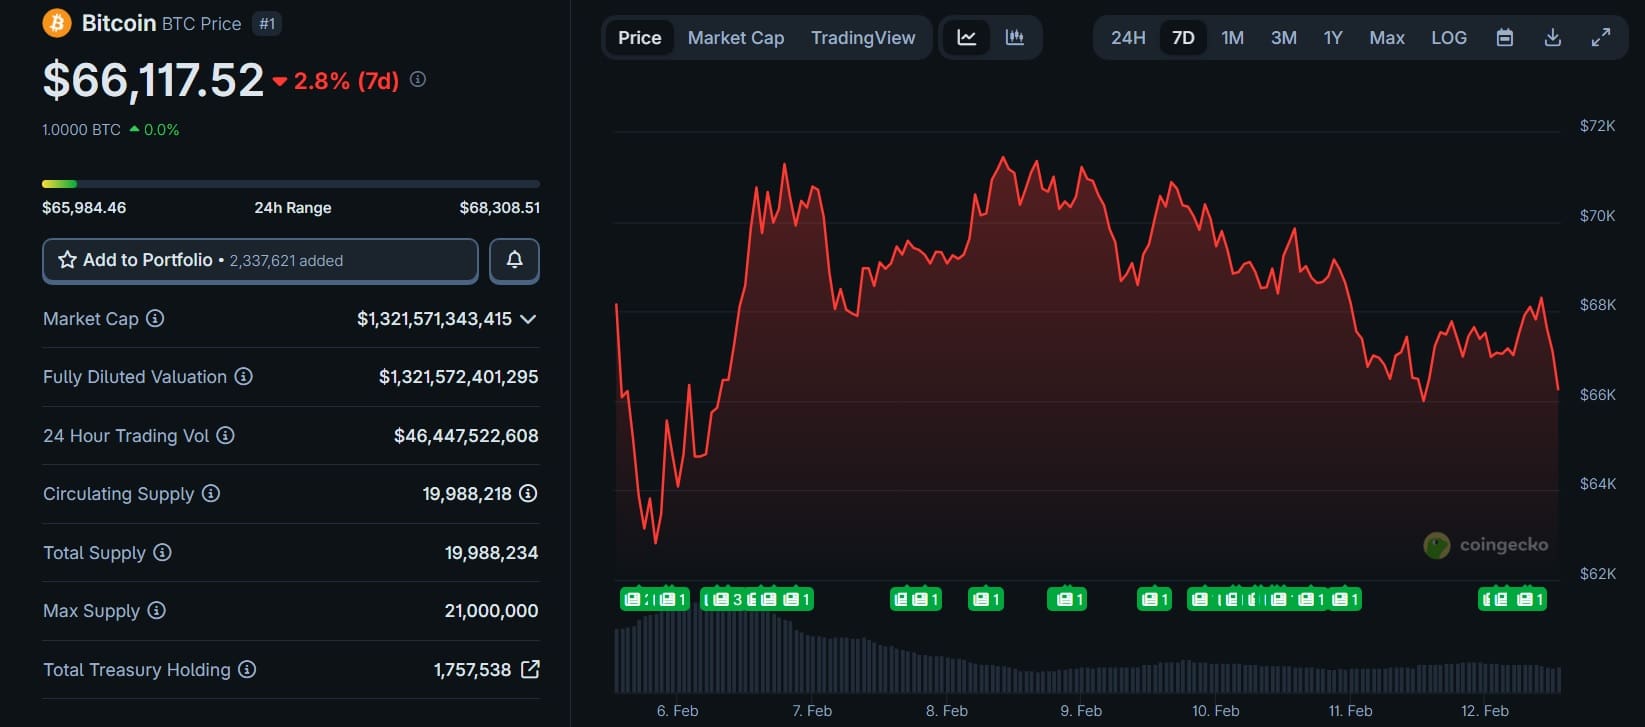1645x727 pixels.
Task: Click info icon next to 7d percentage
Action: (x=418, y=79)
